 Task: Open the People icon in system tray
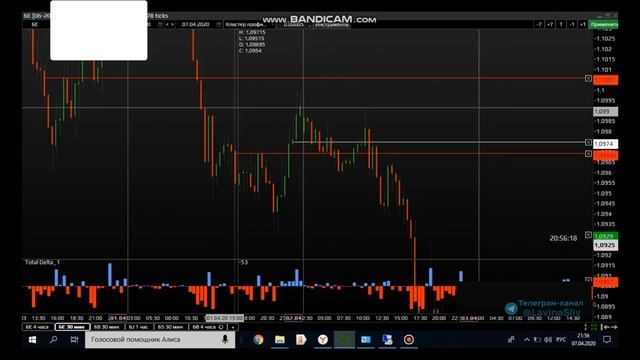511,340
